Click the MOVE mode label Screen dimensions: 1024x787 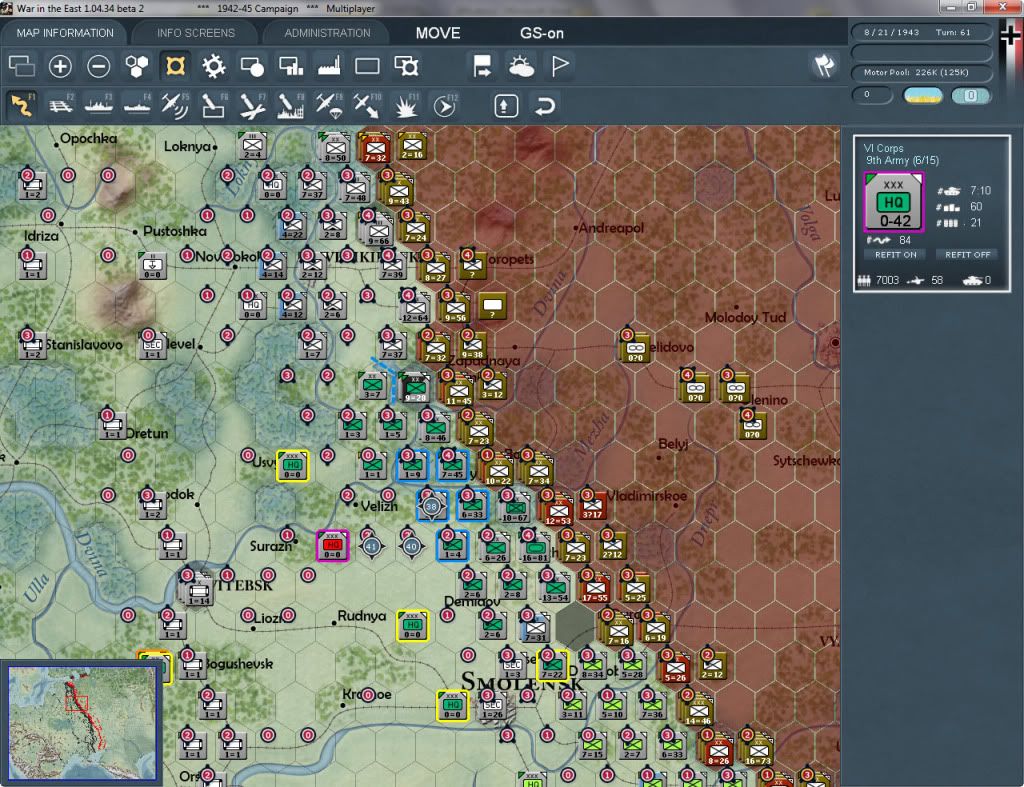coord(438,33)
